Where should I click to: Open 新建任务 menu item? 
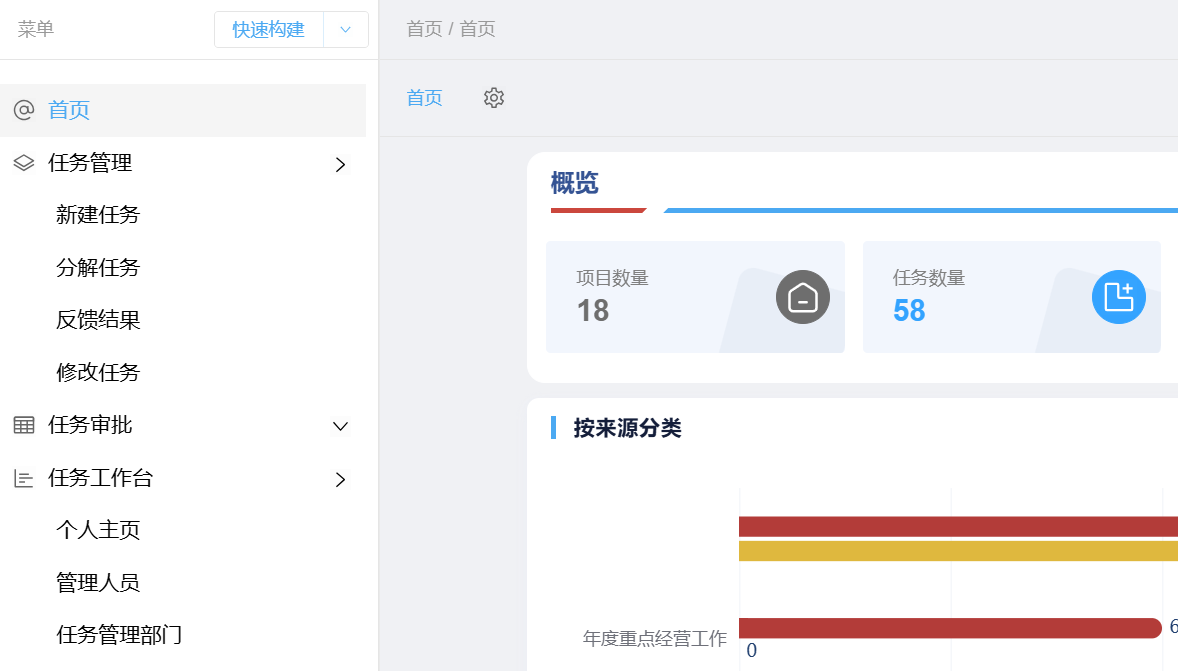[x=98, y=215]
